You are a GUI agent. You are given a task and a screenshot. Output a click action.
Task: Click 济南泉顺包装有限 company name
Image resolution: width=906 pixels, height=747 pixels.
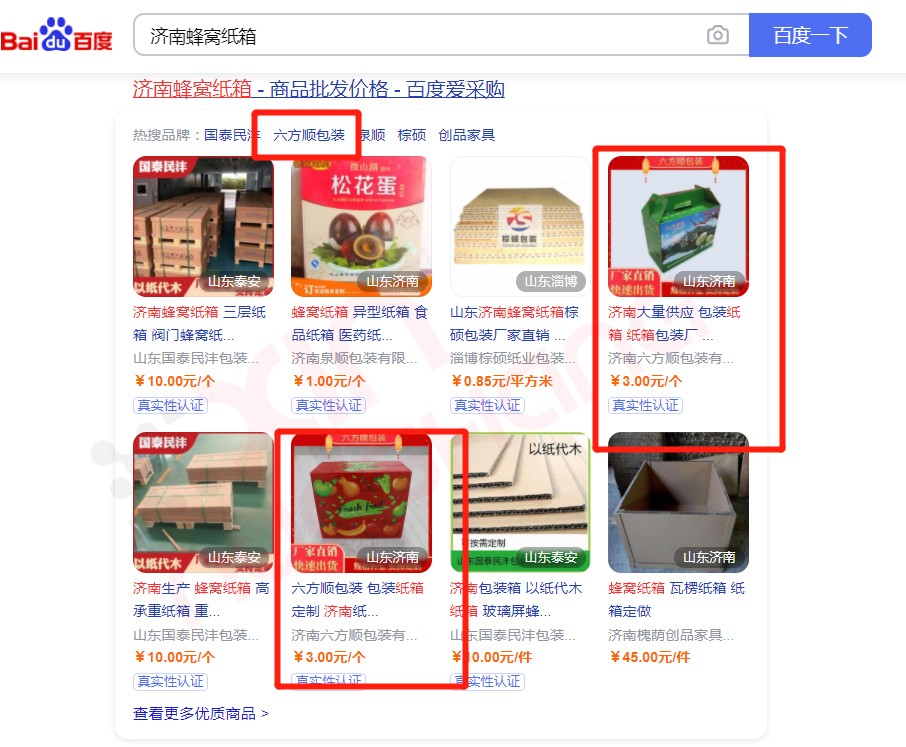[x=354, y=358]
